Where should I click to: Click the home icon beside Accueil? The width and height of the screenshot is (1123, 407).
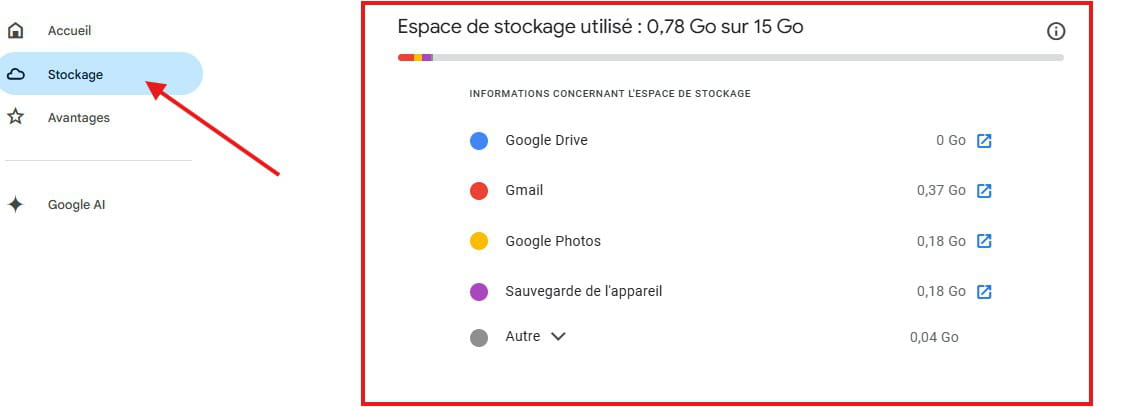16,31
